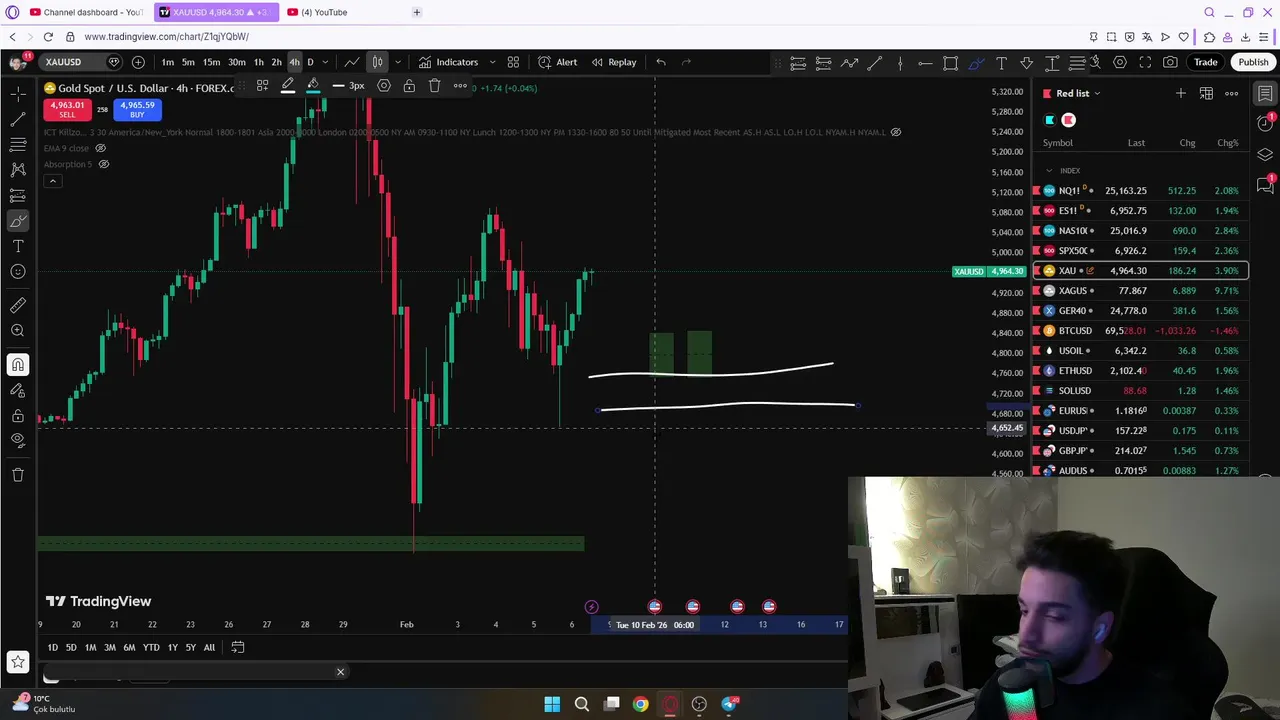This screenshot has width=1280, height=720.
Task: Undo the last chart action
Action: click(661, 62)
